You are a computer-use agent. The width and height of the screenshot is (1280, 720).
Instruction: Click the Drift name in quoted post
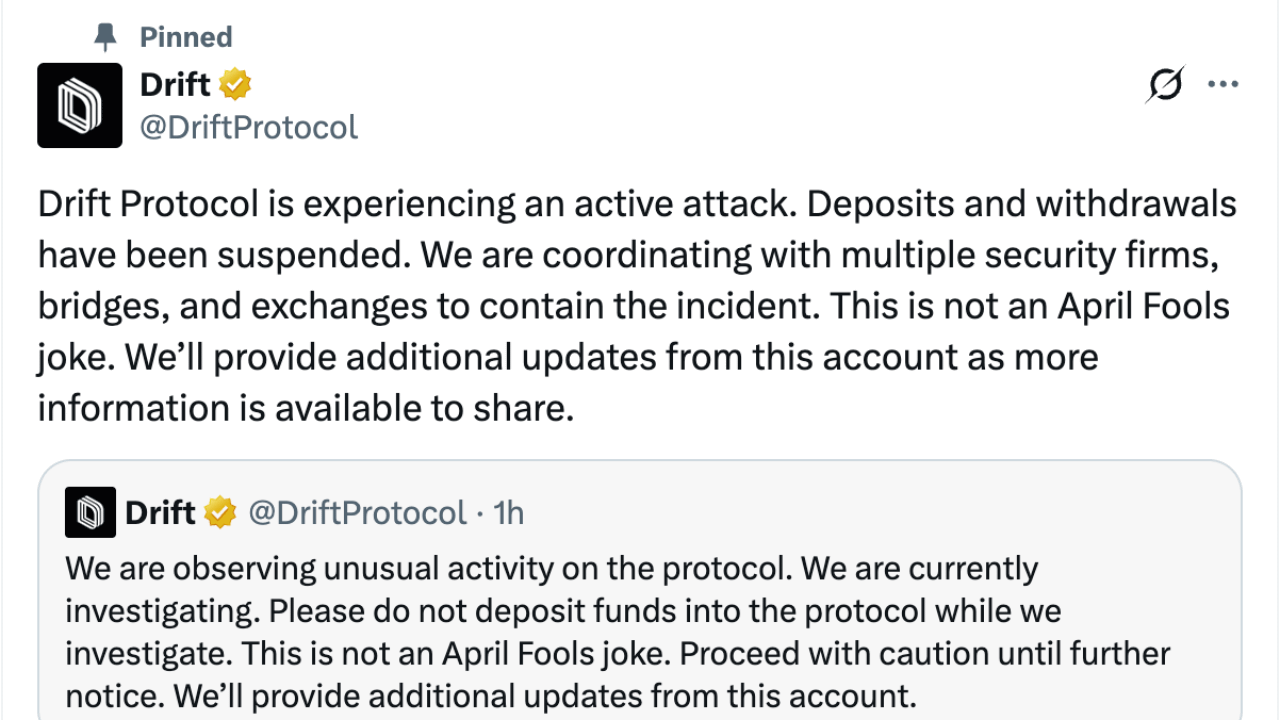pyautogui.click(x=160, y=514)
